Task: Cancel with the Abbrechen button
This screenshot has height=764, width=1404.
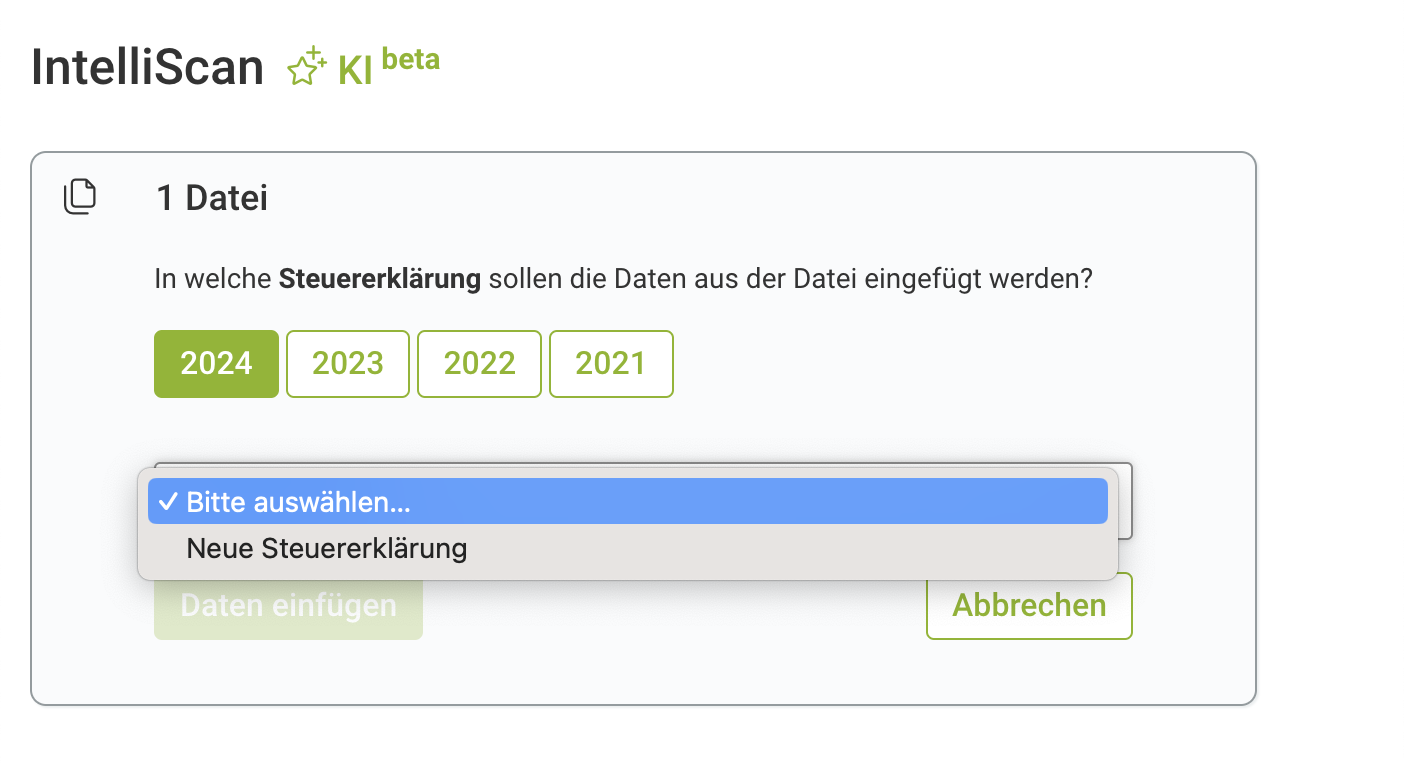Action: pyautogui.click(x=1029, y=606)
